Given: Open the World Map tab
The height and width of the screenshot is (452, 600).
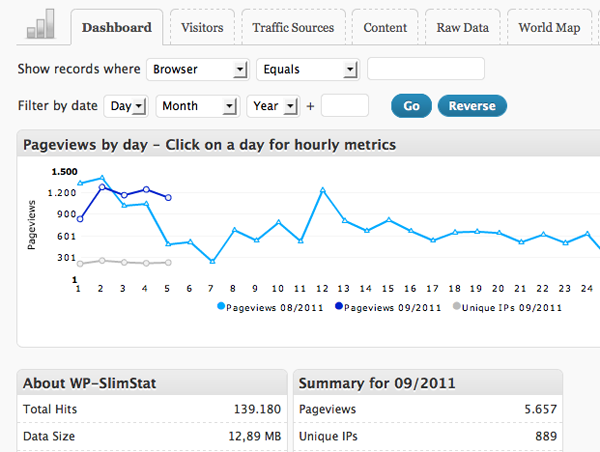Looking at the screenshot, I should pyautogui.click(x=549, y=28).
